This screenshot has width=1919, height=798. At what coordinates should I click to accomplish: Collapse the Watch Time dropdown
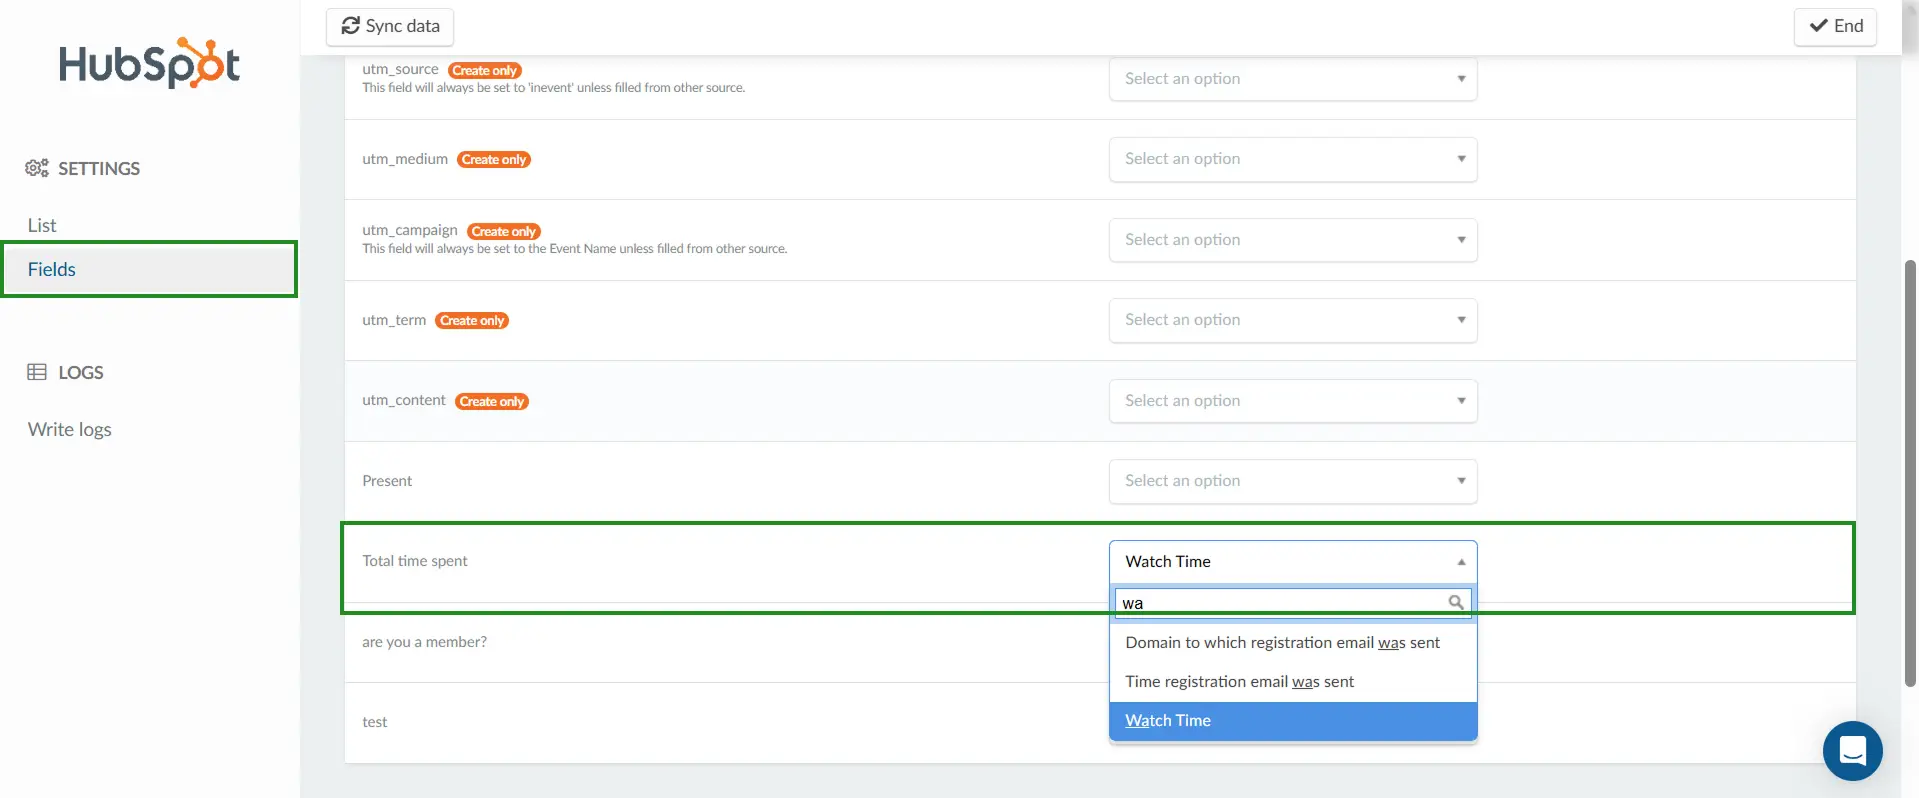coord(1293,562)
